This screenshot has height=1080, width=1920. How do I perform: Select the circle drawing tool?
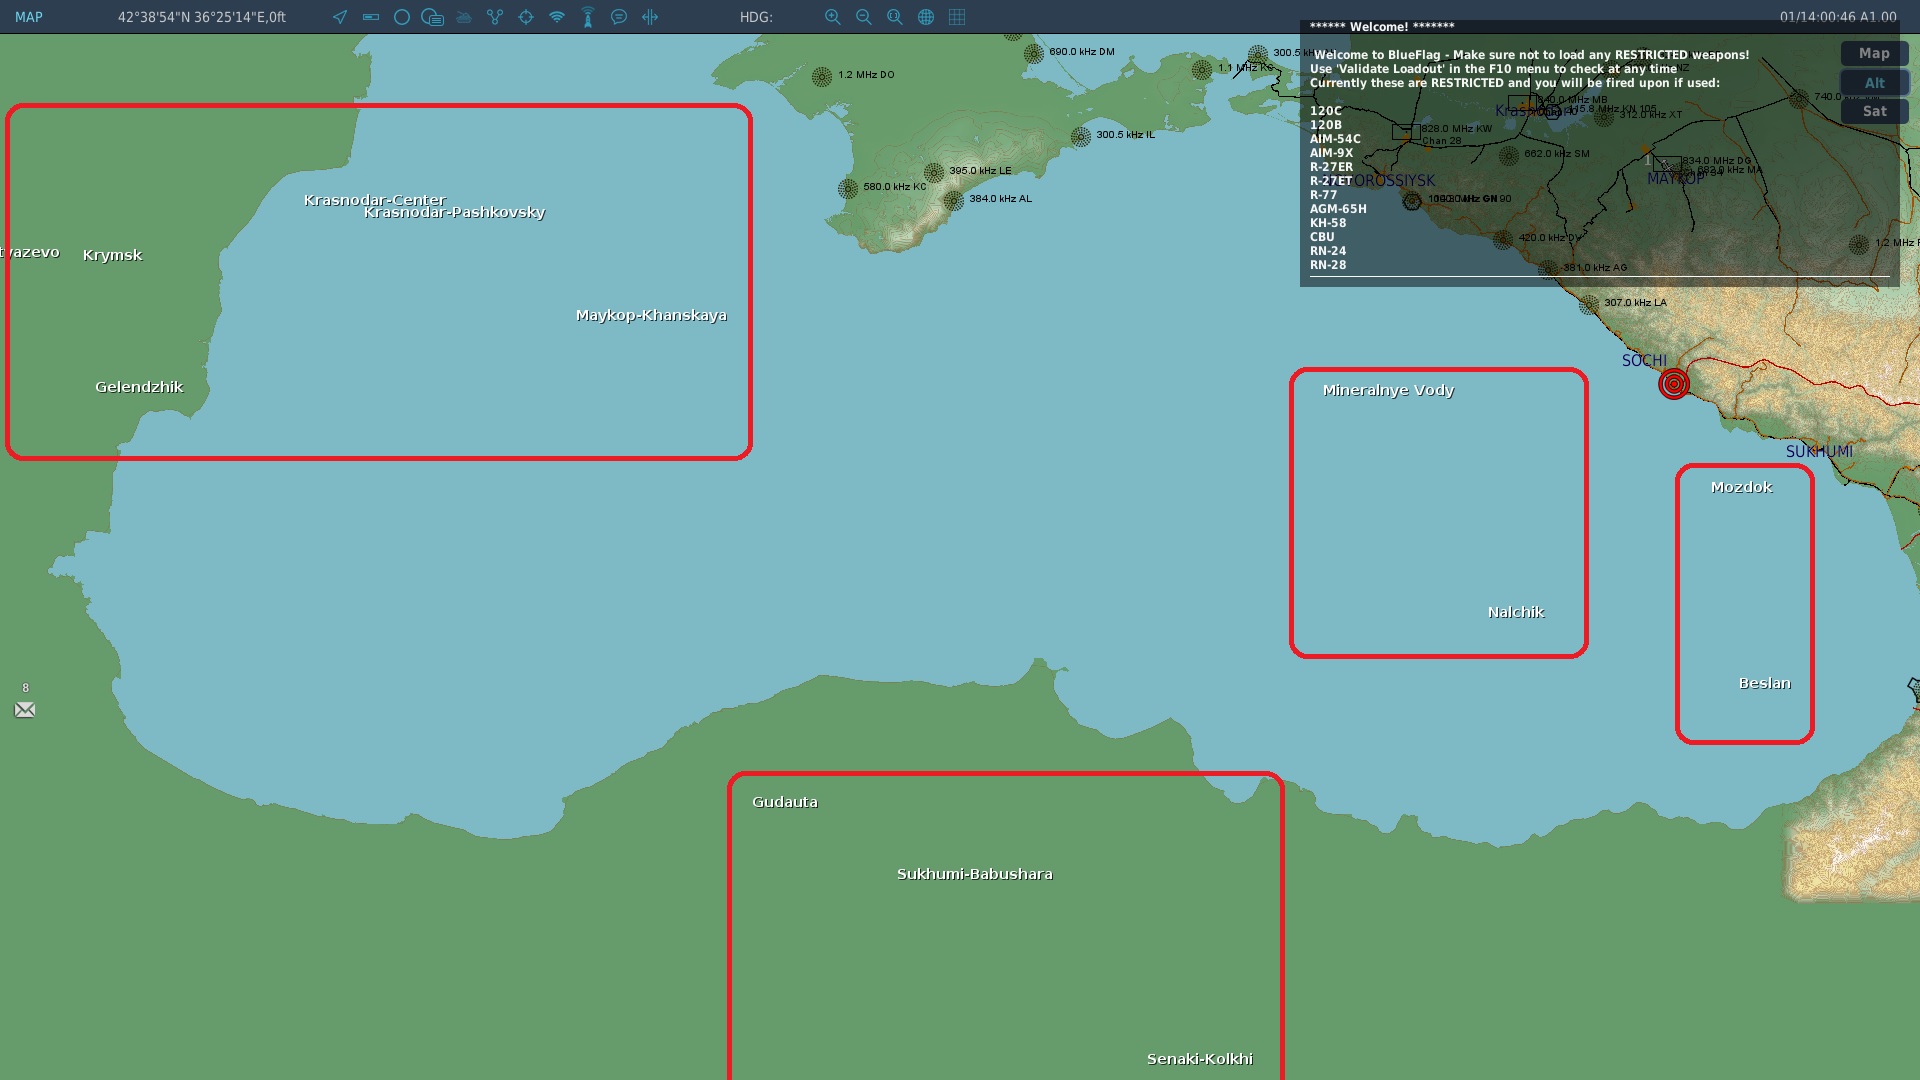click(x=402, y=17)
